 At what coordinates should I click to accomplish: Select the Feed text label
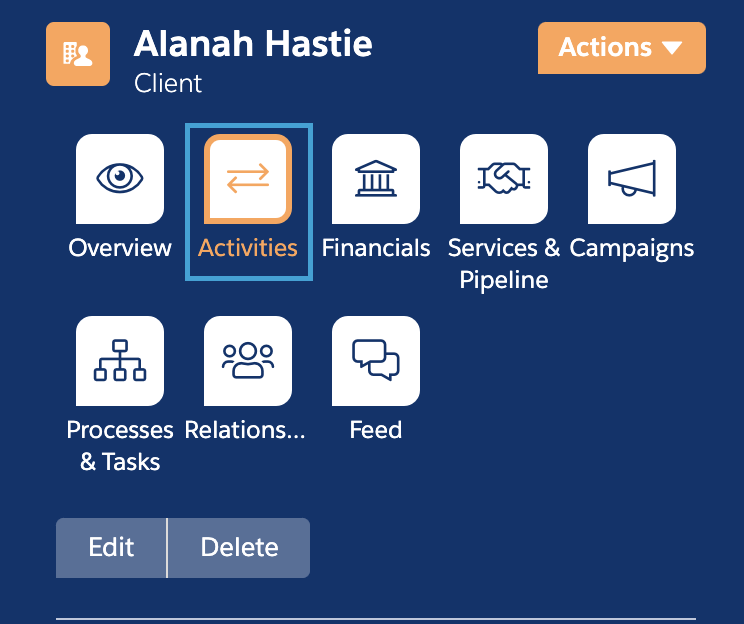point(376,430)
